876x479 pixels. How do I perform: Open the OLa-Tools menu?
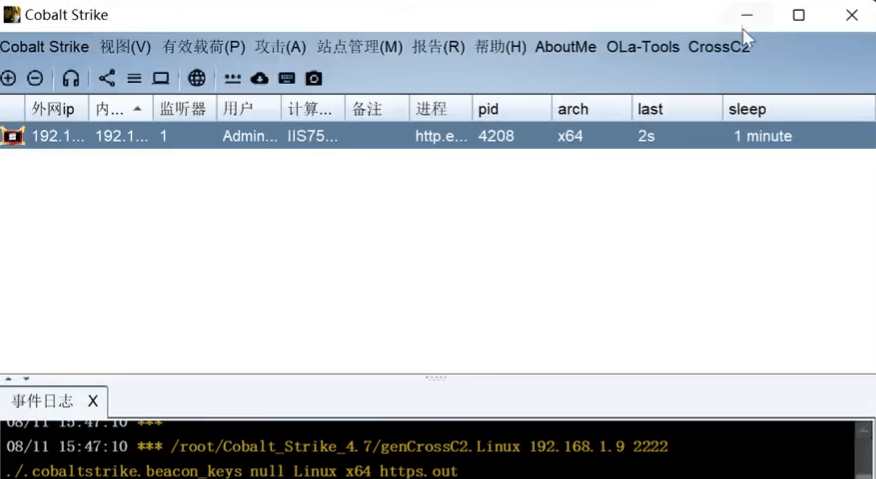[642, 47]
